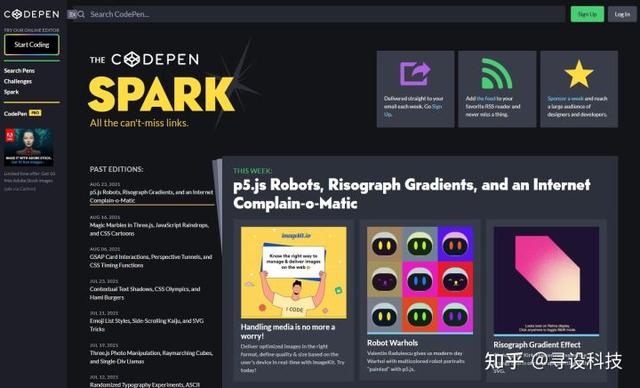Open Magic Marbles in Three.js past edition

coord(149,229)
